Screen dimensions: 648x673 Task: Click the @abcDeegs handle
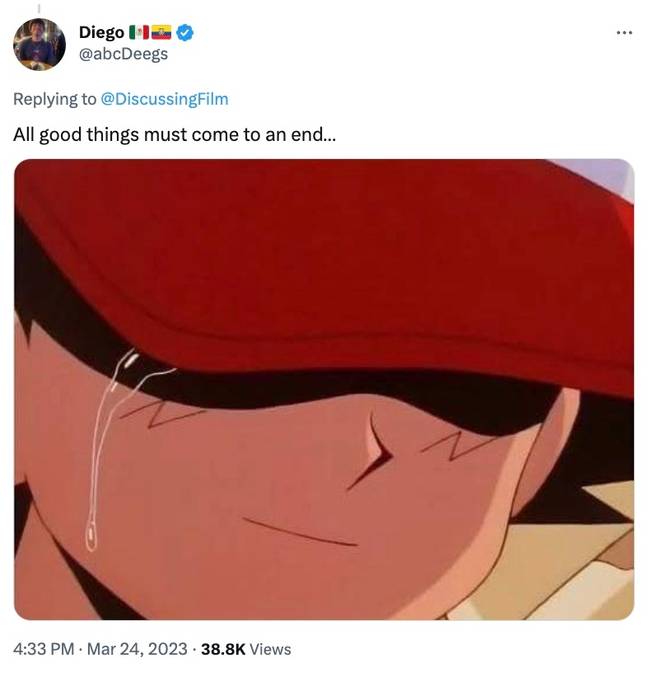point(123,54)
